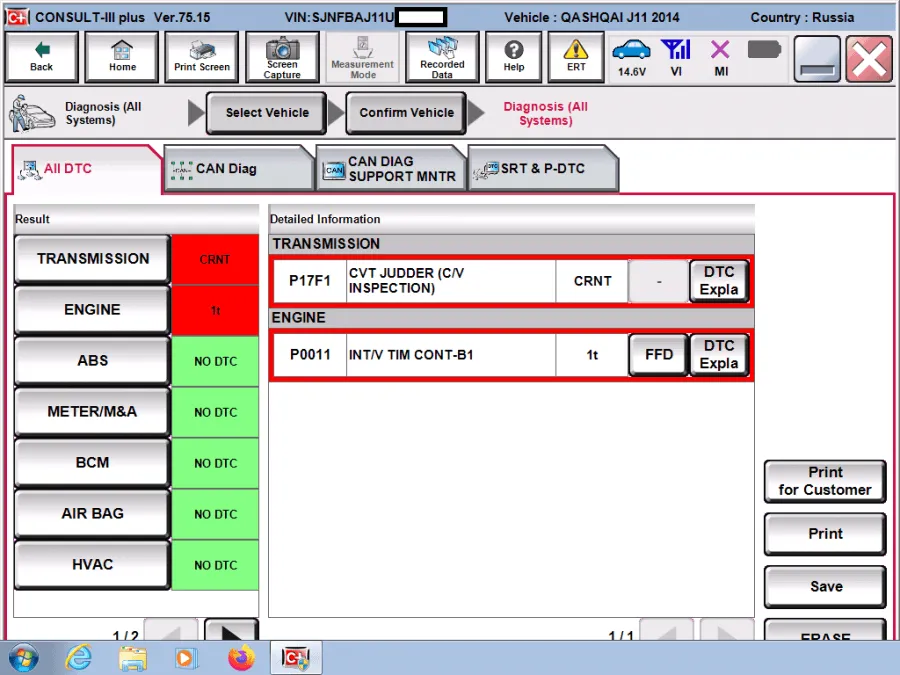Viewport: 900px width, 675px height.
Task: Minimize the CONSULT window
Action: pyautogui.click(x=817, y=58)
